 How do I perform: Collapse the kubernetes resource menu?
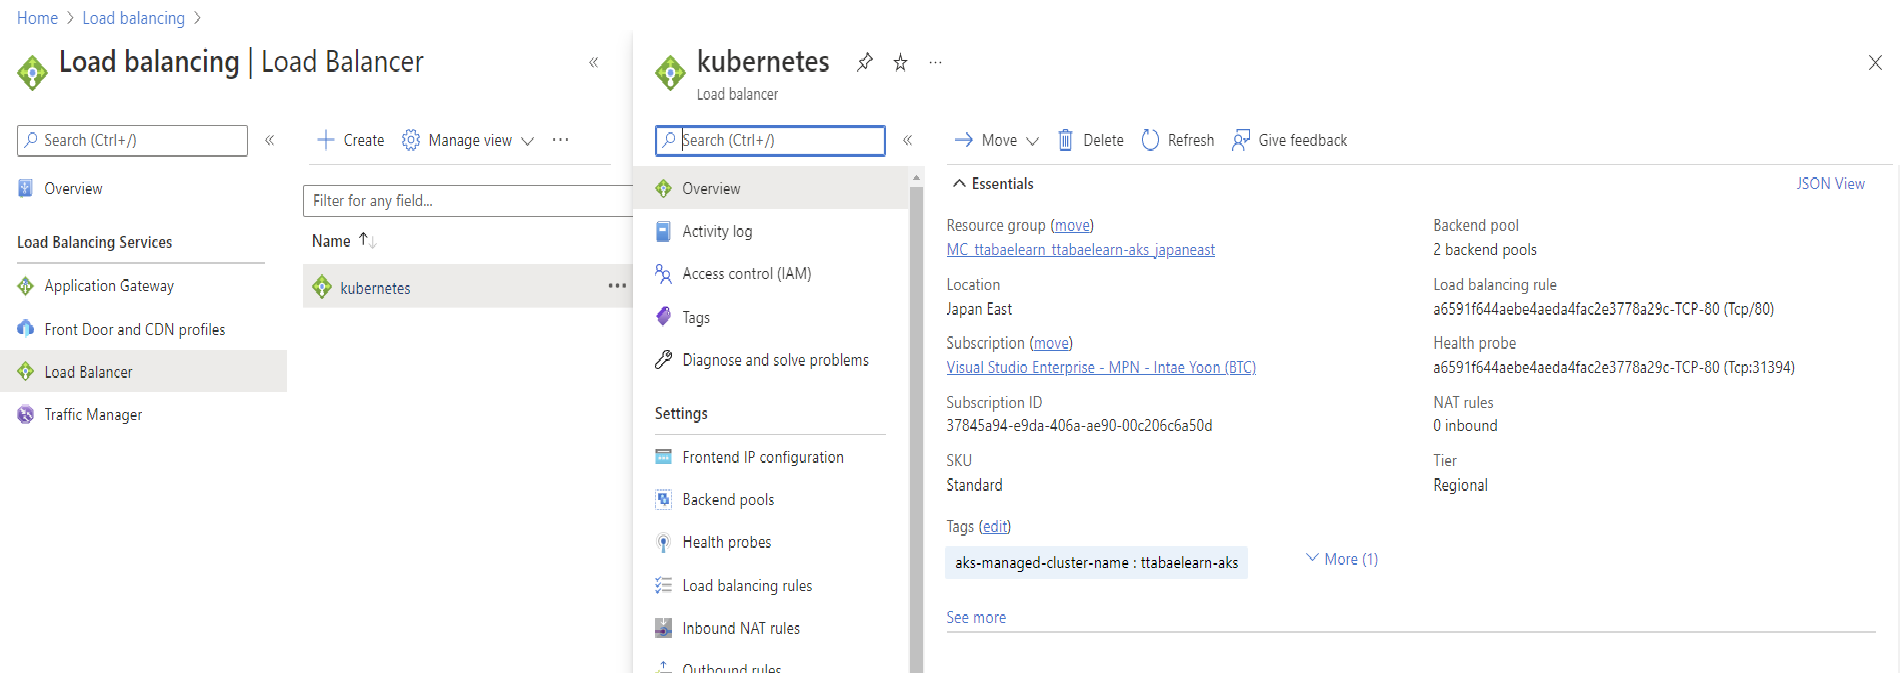908,140
